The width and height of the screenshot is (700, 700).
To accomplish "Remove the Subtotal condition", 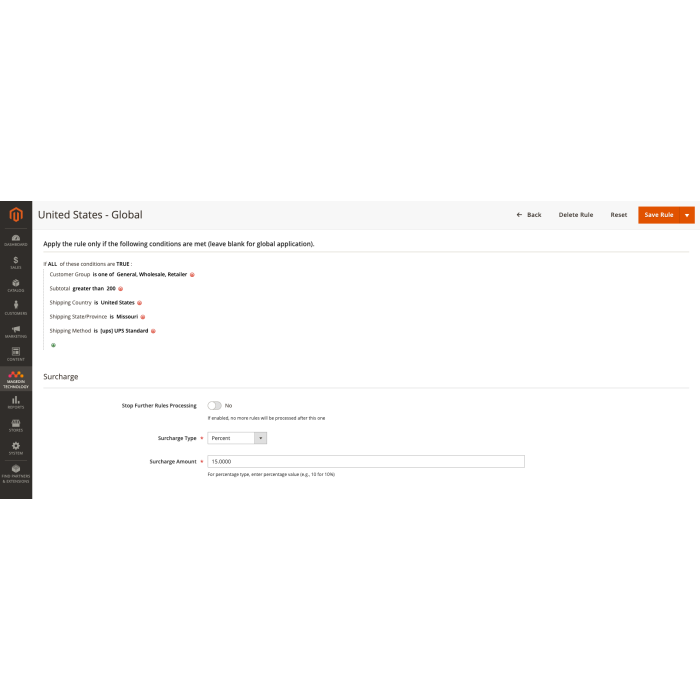I will coord(121,289).
